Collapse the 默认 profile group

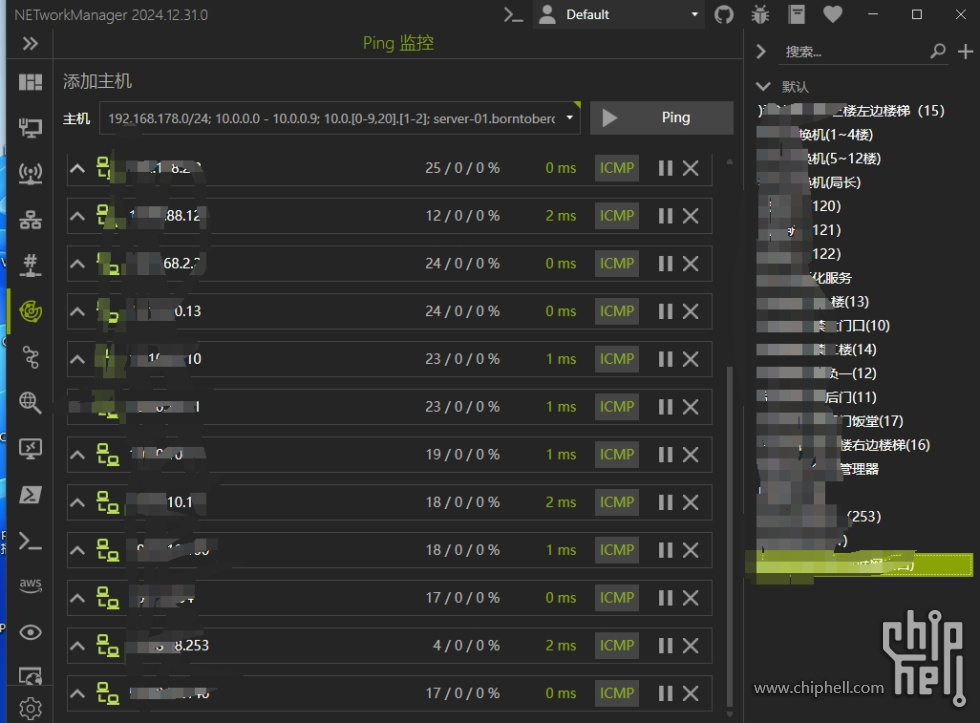tap(762, 86)
